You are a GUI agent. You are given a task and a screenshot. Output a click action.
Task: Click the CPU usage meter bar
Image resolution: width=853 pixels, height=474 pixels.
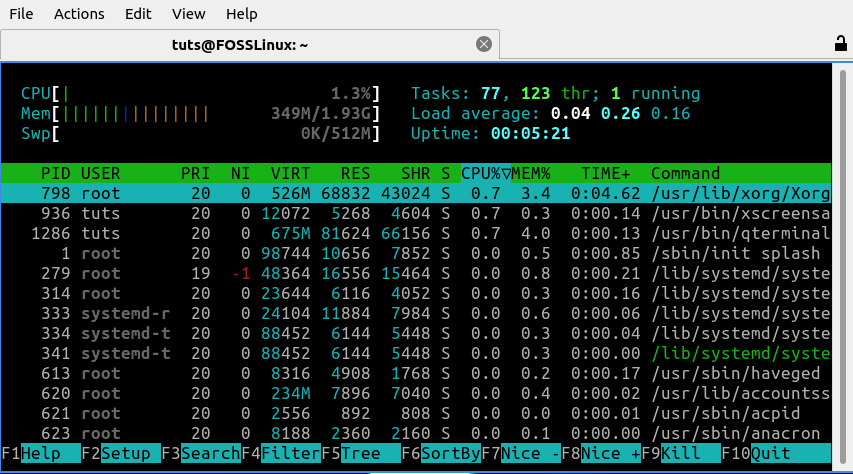click(200, 94)
